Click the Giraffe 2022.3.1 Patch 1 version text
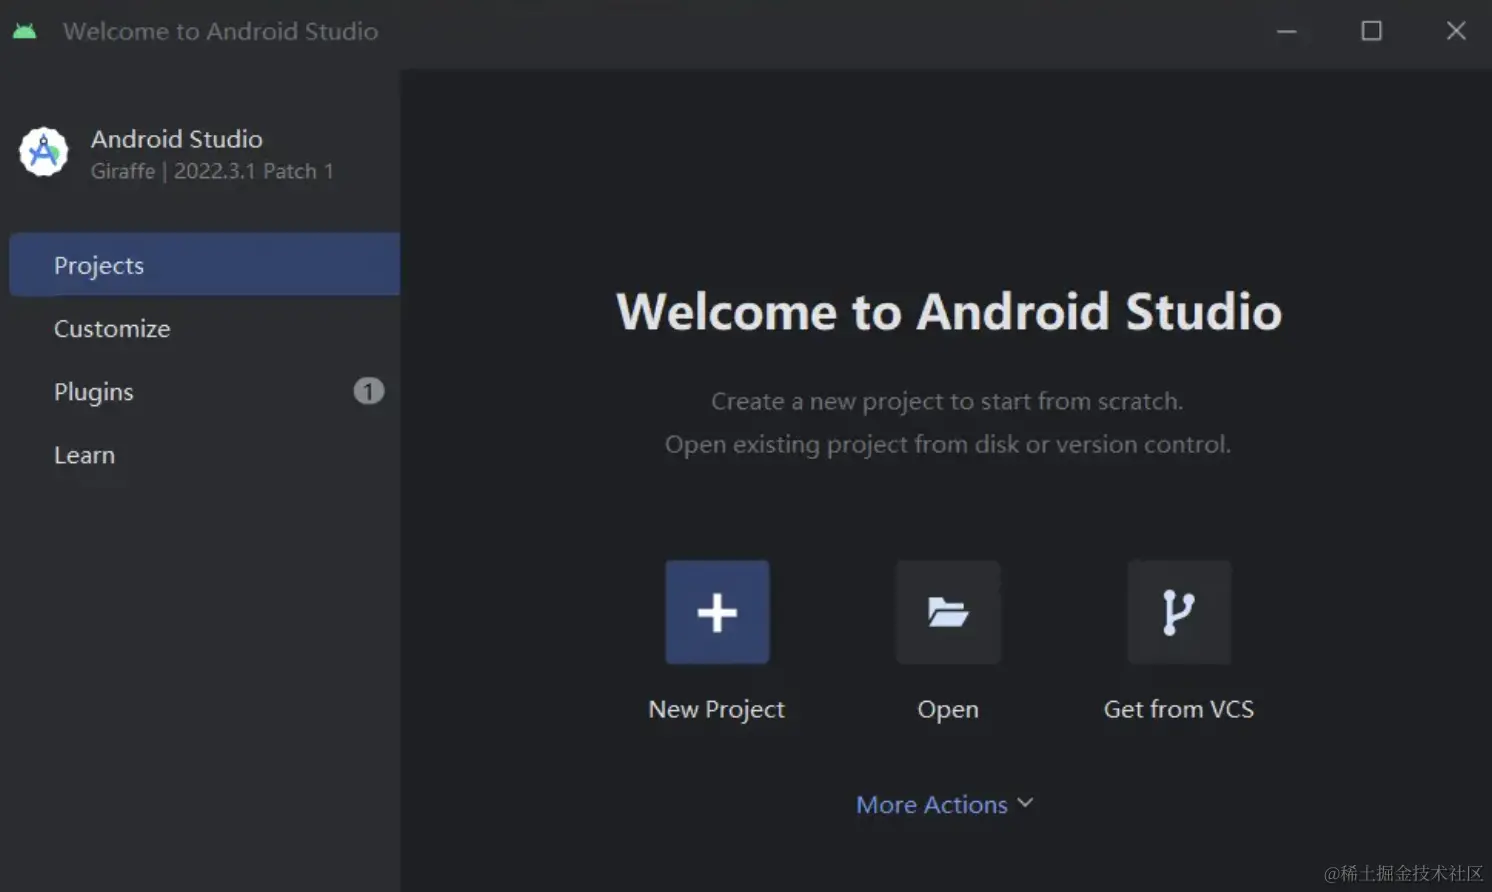Screen dimensions: 1492x892 coord(212,171)
